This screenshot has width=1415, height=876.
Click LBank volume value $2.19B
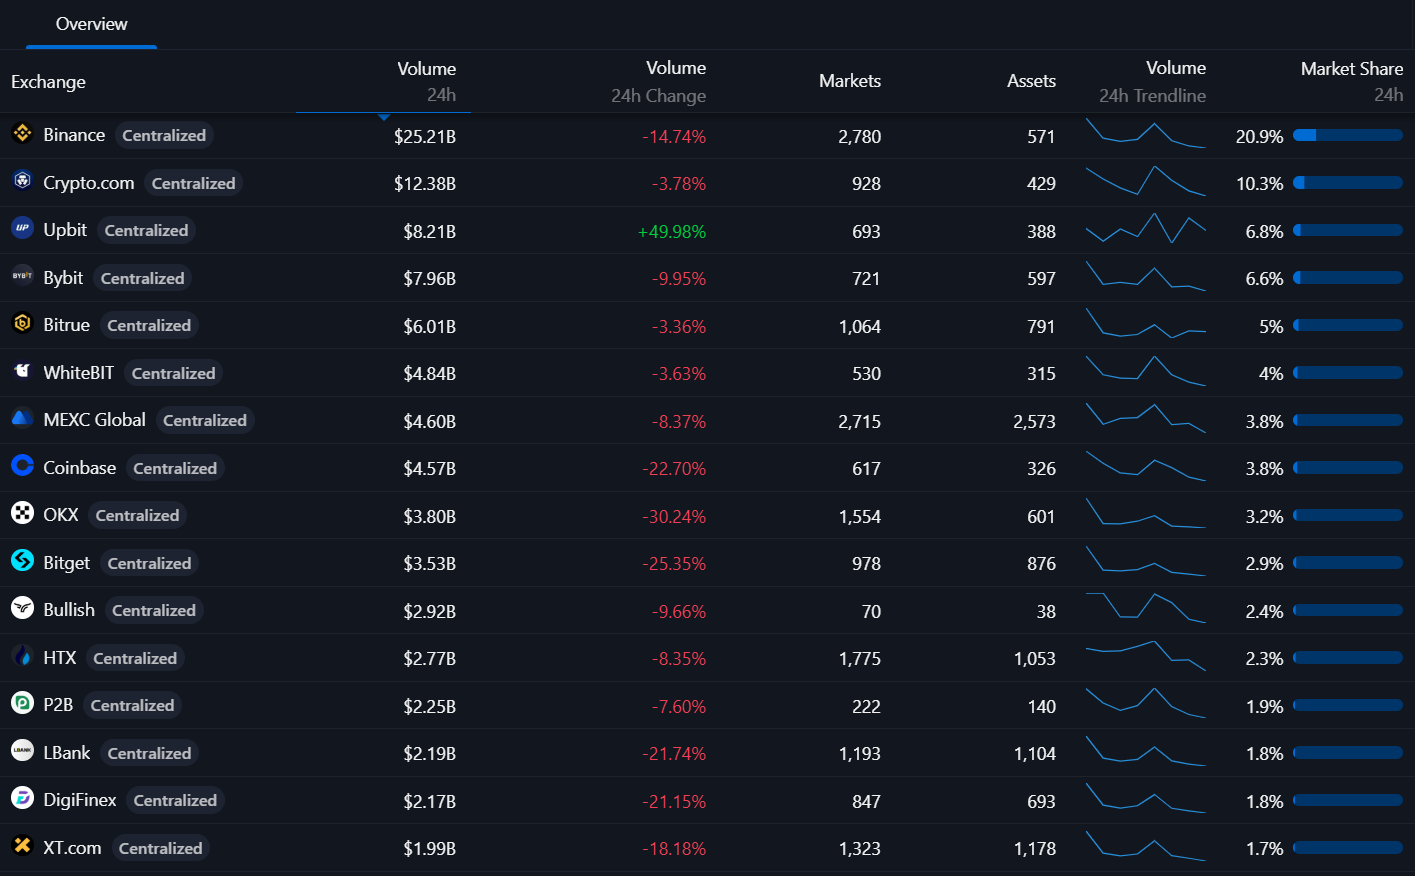pos(430,754)
